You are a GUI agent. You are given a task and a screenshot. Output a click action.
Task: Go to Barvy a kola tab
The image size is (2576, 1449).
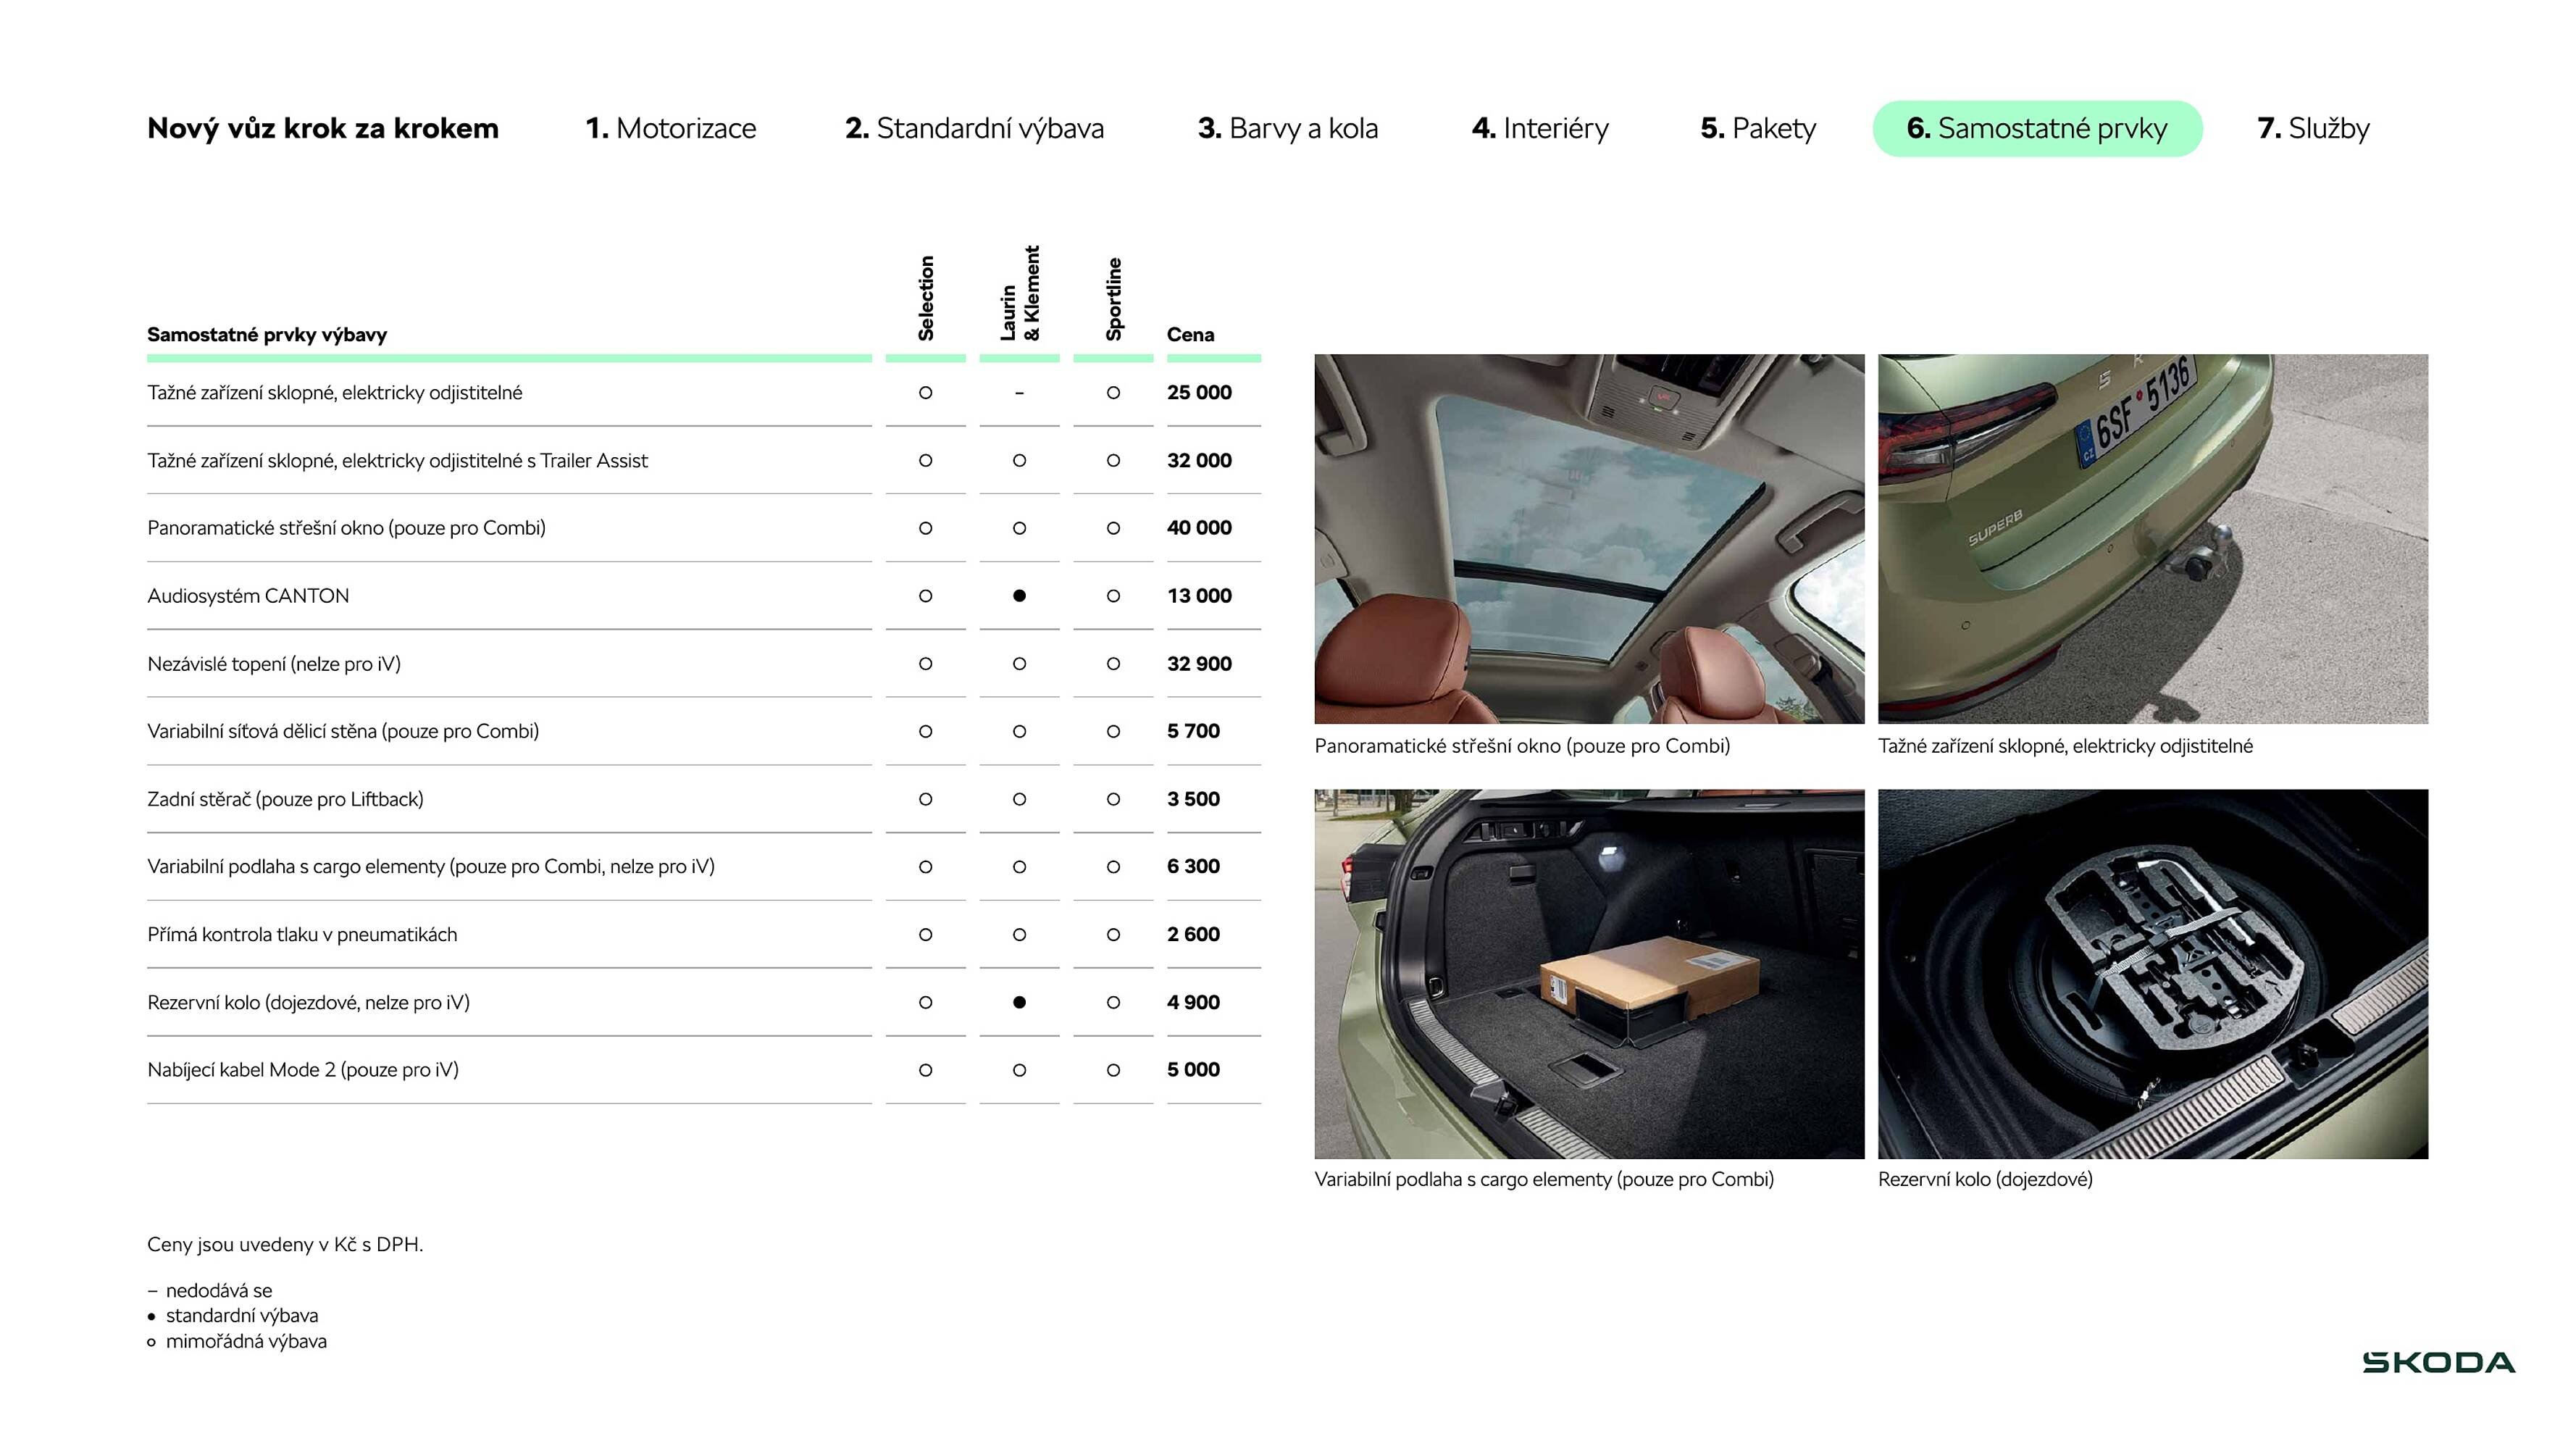pyautogui.click(x=1287, y=128)
